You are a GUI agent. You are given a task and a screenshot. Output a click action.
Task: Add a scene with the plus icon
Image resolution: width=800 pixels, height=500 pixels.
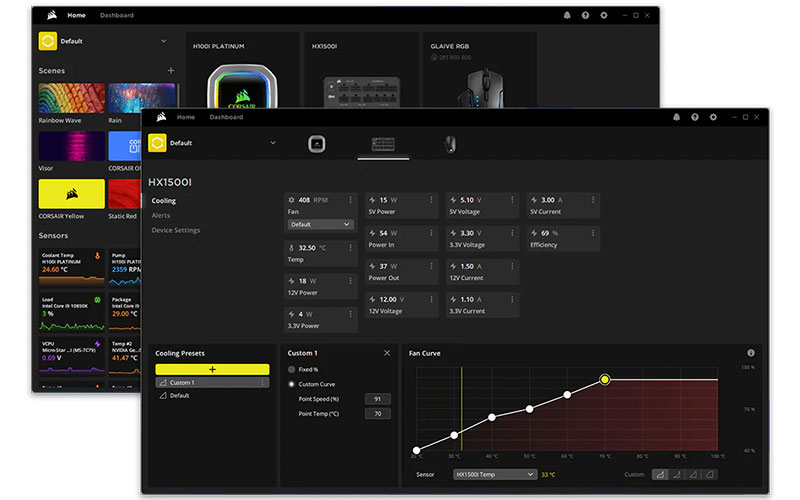pyautogui.click(x=171, y=71)
